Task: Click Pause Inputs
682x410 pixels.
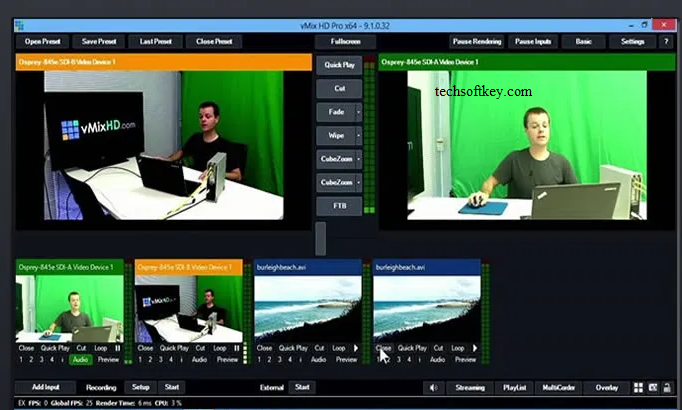Action: [x=533, y=42]
